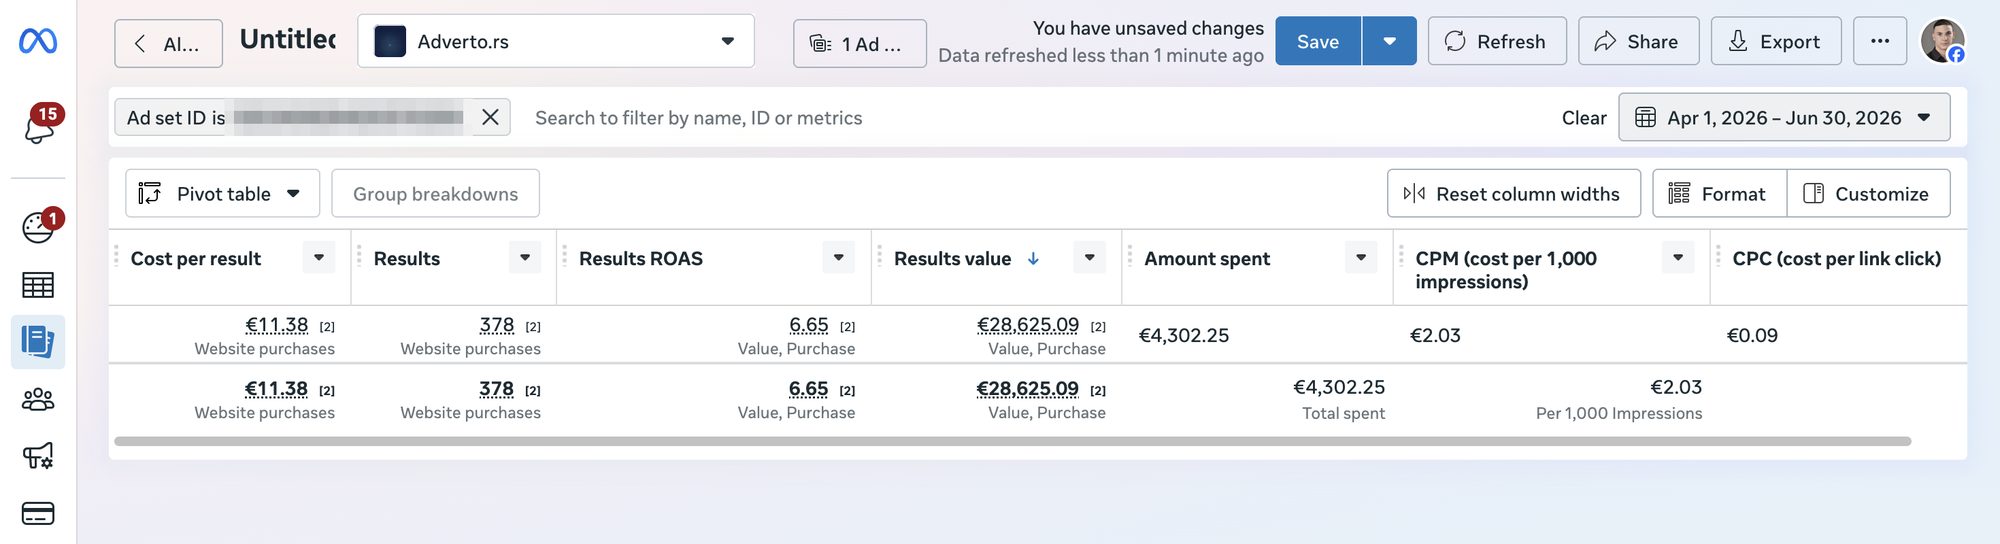Save the report
The height and width of the screenshot is (544, 2000).
coord(1318,41)
